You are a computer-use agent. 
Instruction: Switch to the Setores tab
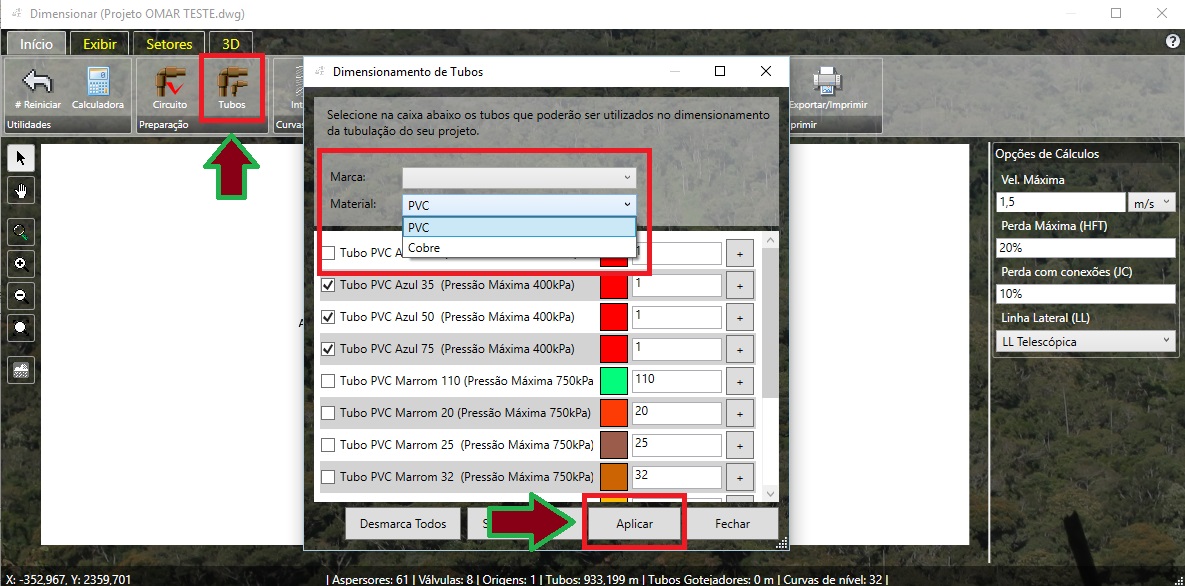(x=170, y=44)
